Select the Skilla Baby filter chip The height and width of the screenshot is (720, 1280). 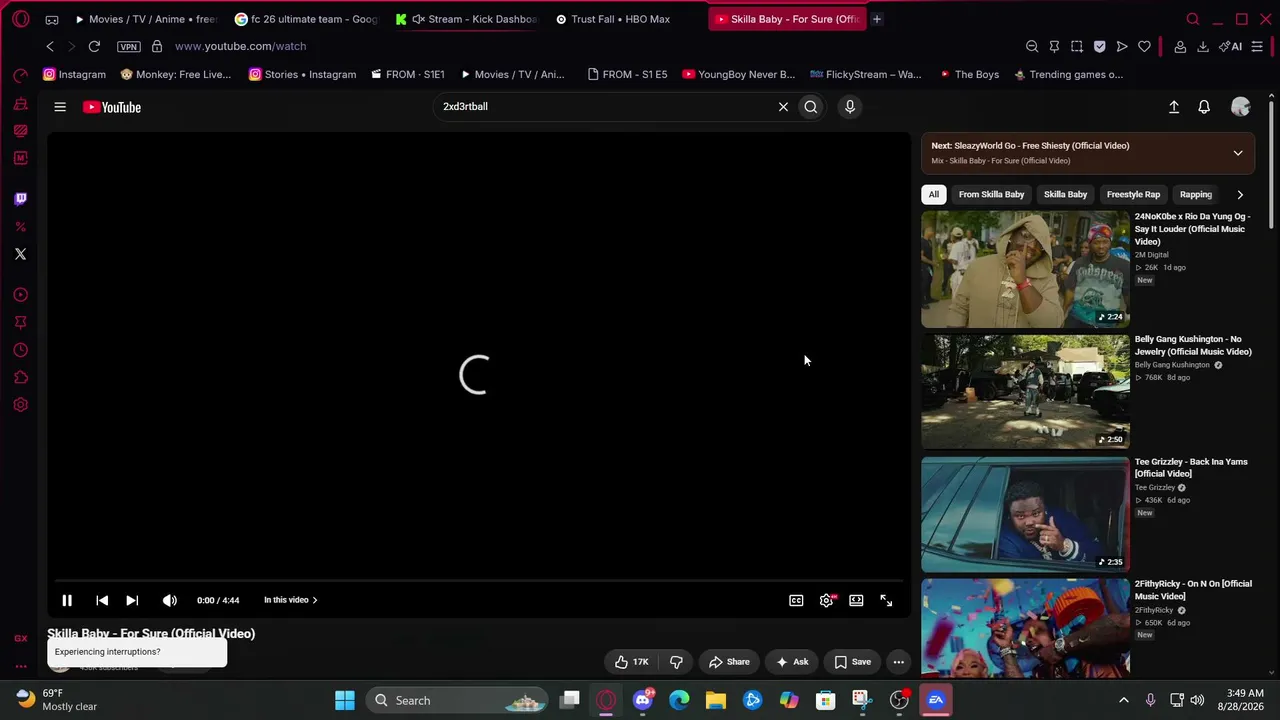(x=1065, y=195)
